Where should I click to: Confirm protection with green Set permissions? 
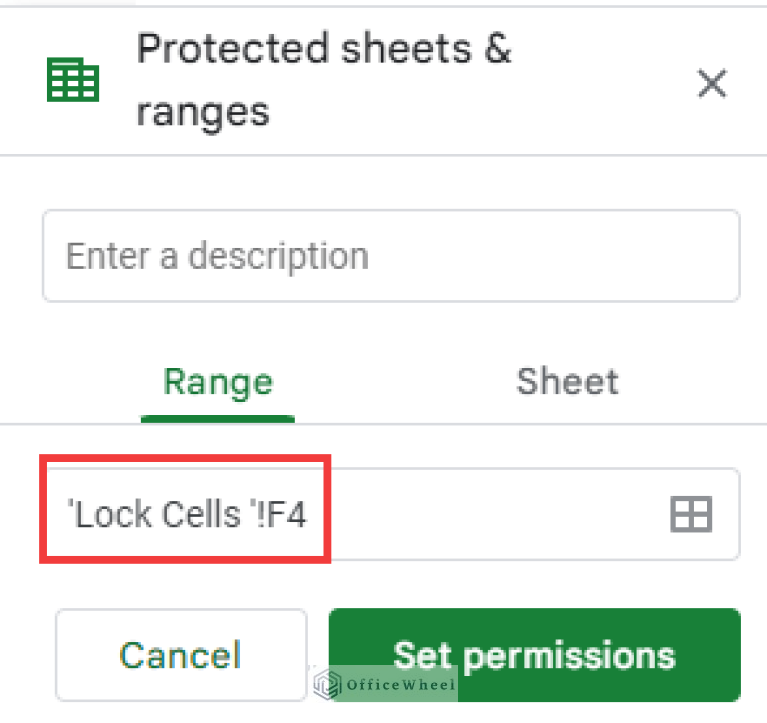[x=534, y=655]
